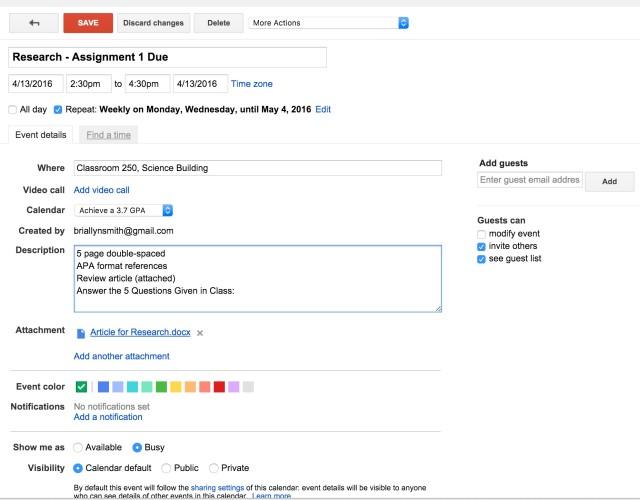Click Add video call link
The width and height of the screenshot is (640, 500).
pos(102,190)
